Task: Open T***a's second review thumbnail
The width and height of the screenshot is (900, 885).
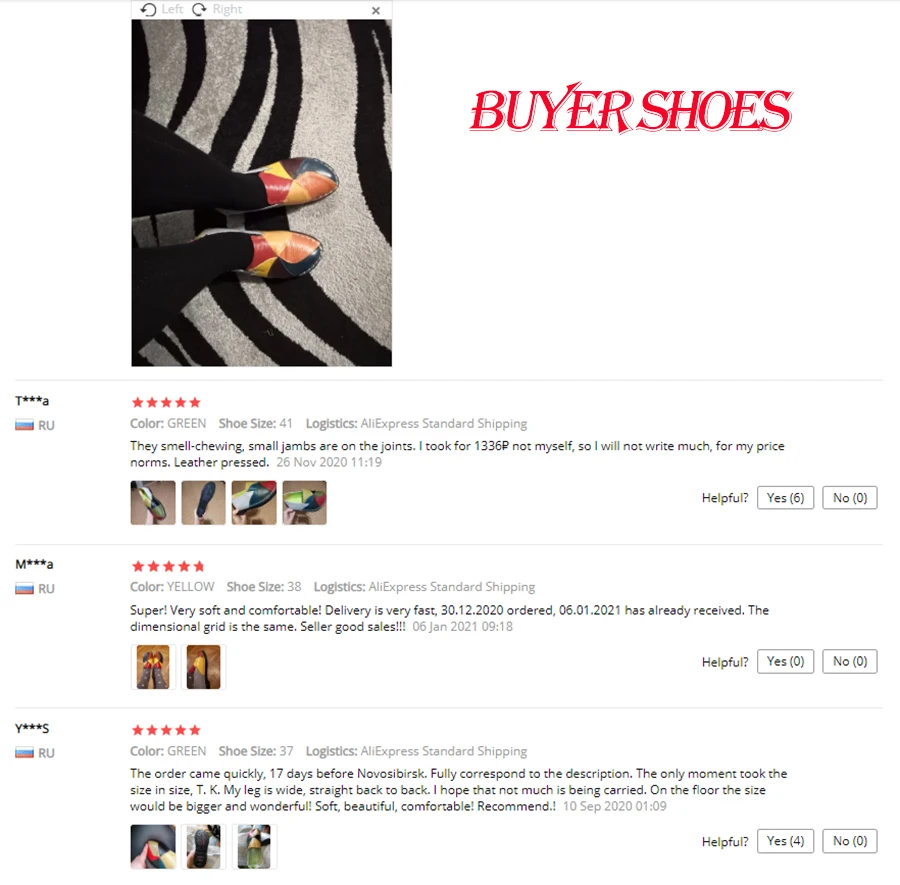Action: tap(203, 503)
